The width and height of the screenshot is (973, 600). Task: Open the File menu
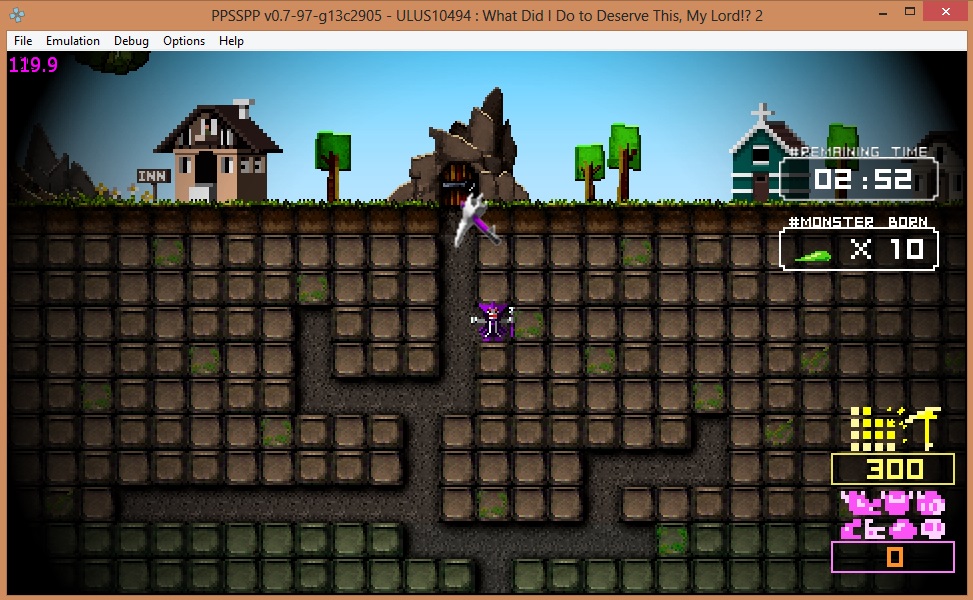coord(23,41)
